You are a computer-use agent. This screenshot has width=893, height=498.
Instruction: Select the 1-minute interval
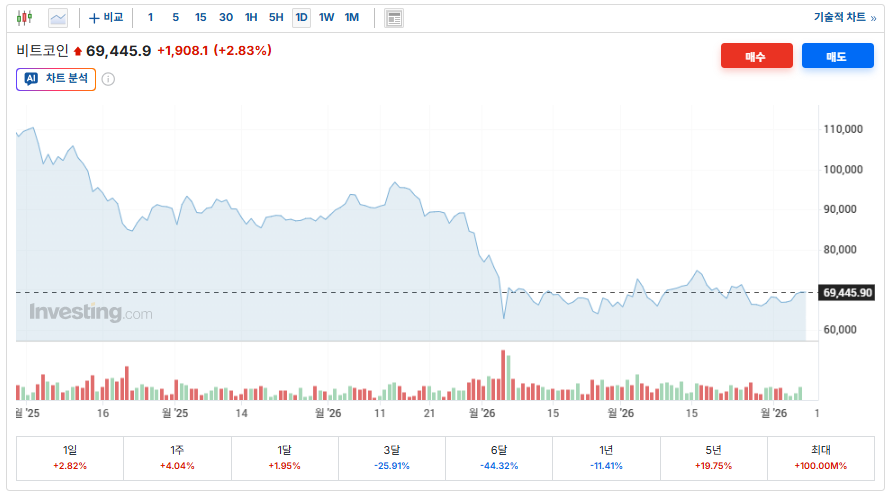(151, 17)
